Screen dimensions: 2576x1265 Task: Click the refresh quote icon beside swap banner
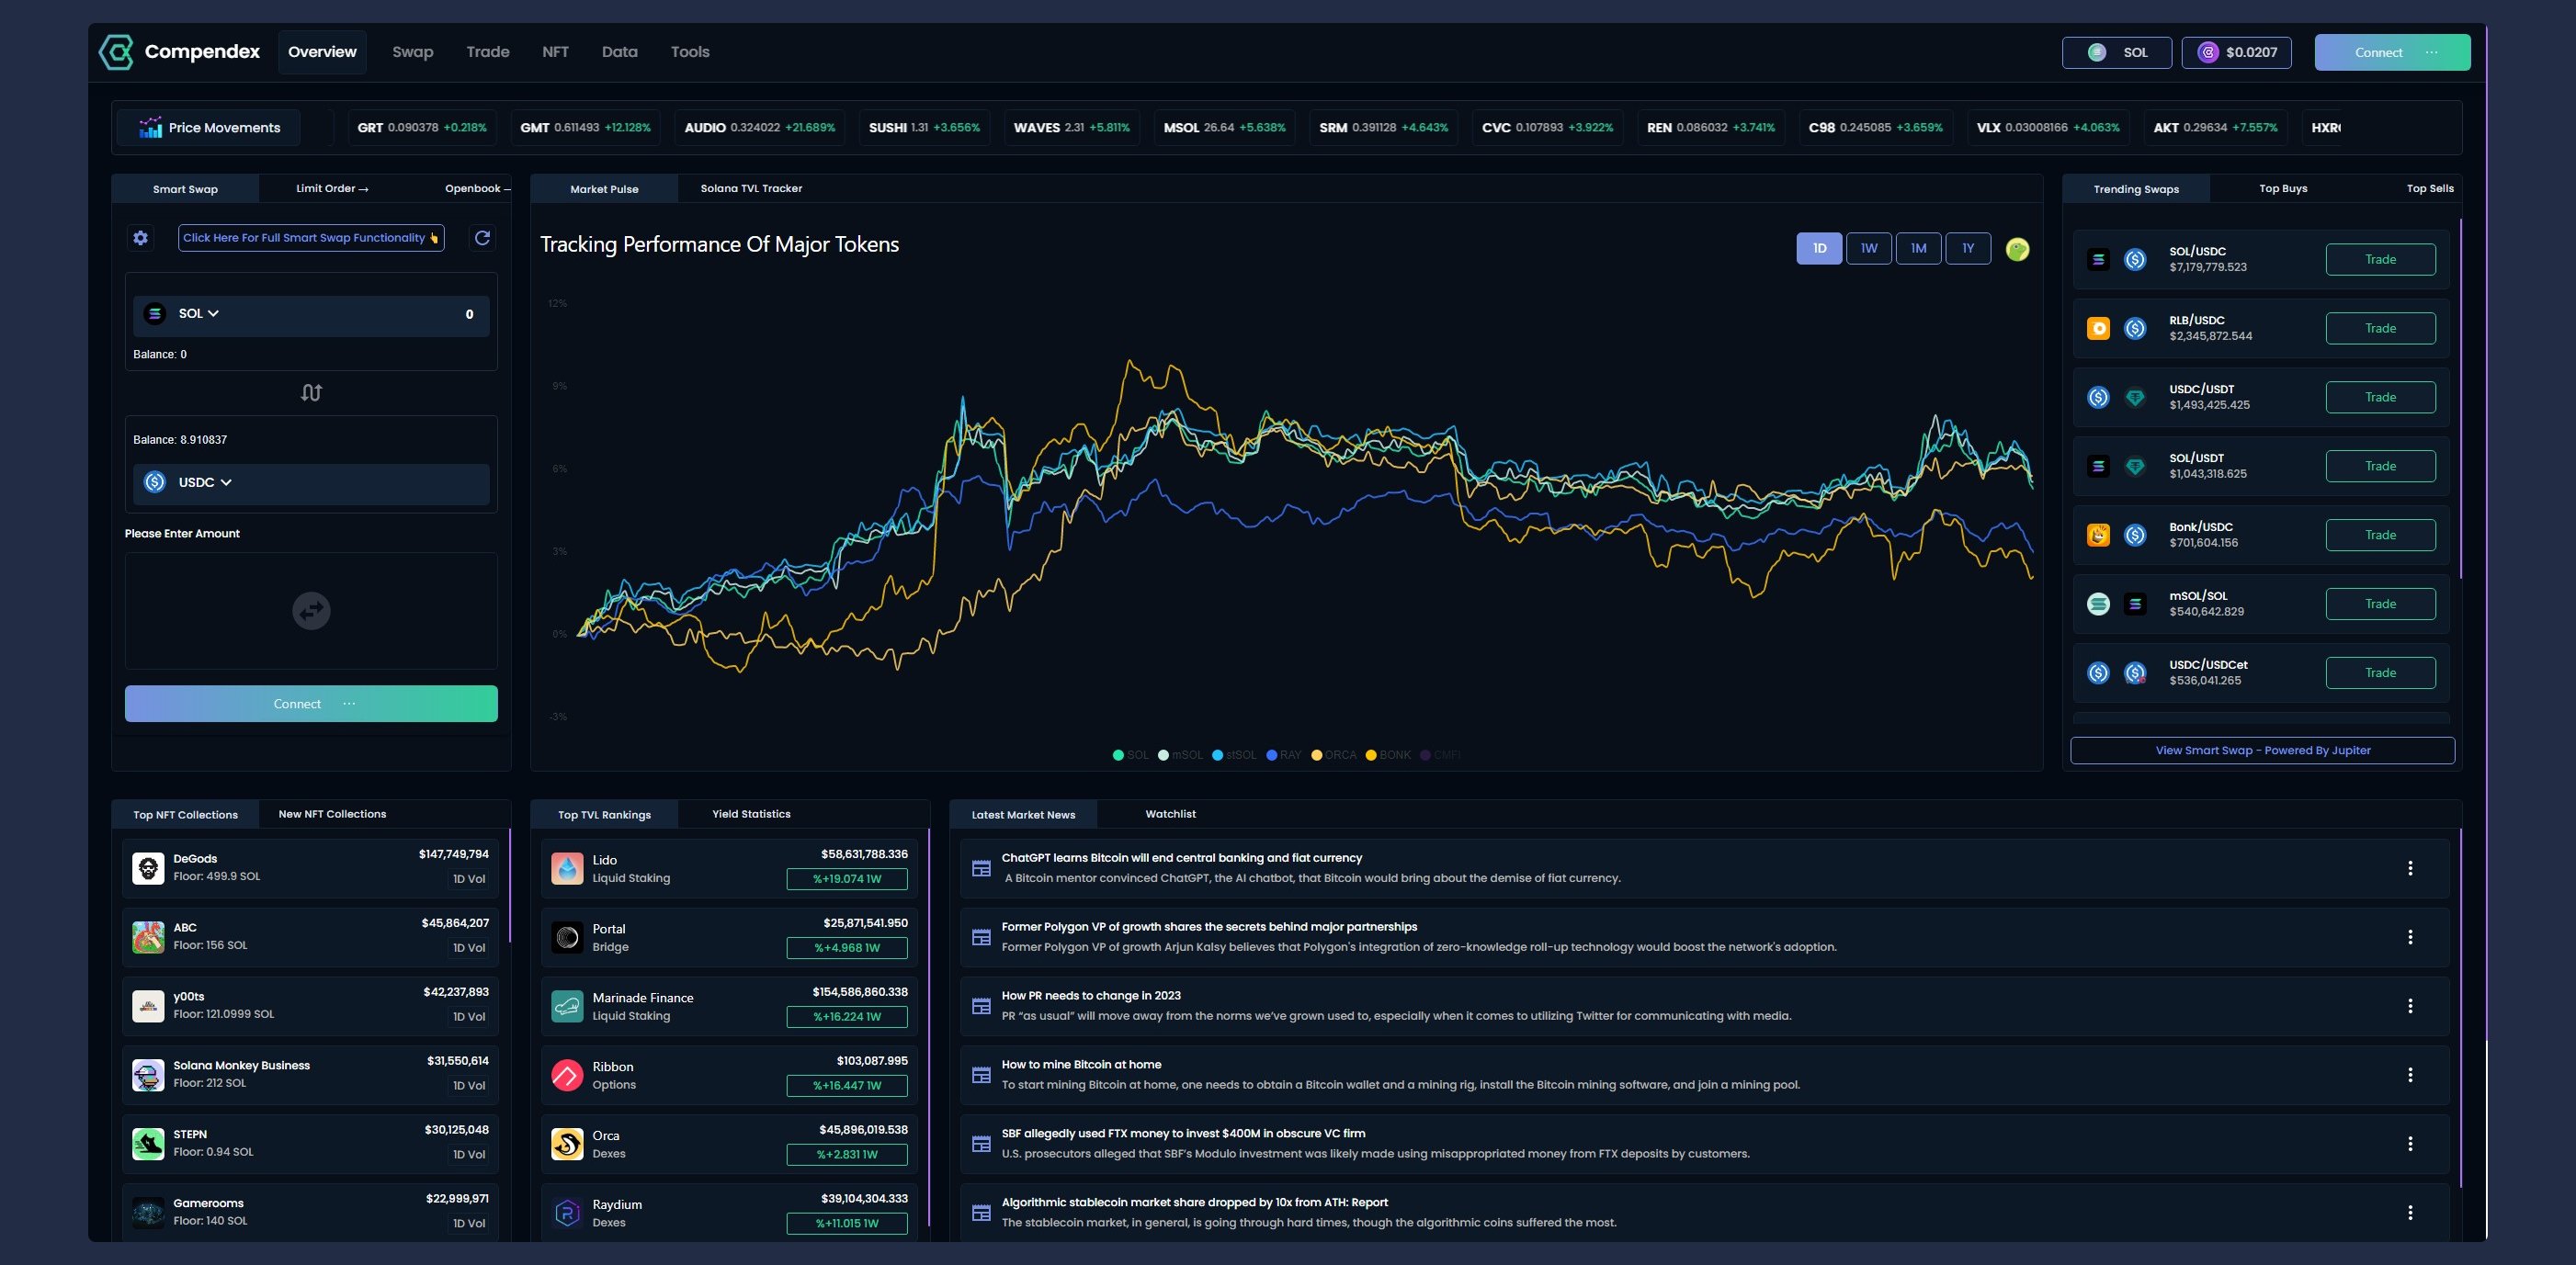click(482, 238)
